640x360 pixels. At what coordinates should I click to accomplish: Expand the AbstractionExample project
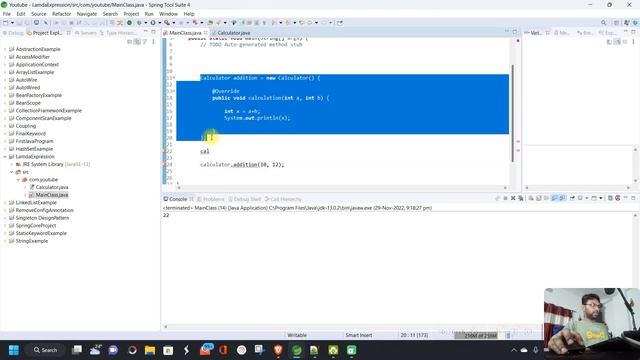[x=5, y=49]
